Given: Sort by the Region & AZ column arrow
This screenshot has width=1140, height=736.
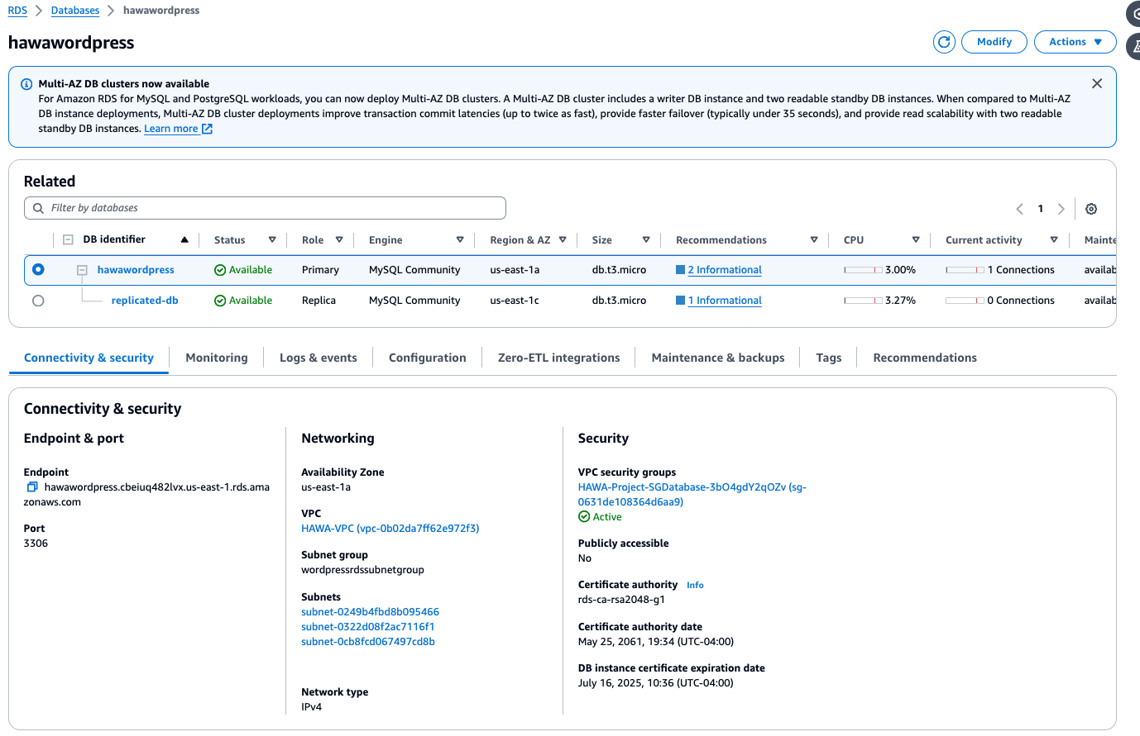Looking at the screenshot, I should pos(562,240).
